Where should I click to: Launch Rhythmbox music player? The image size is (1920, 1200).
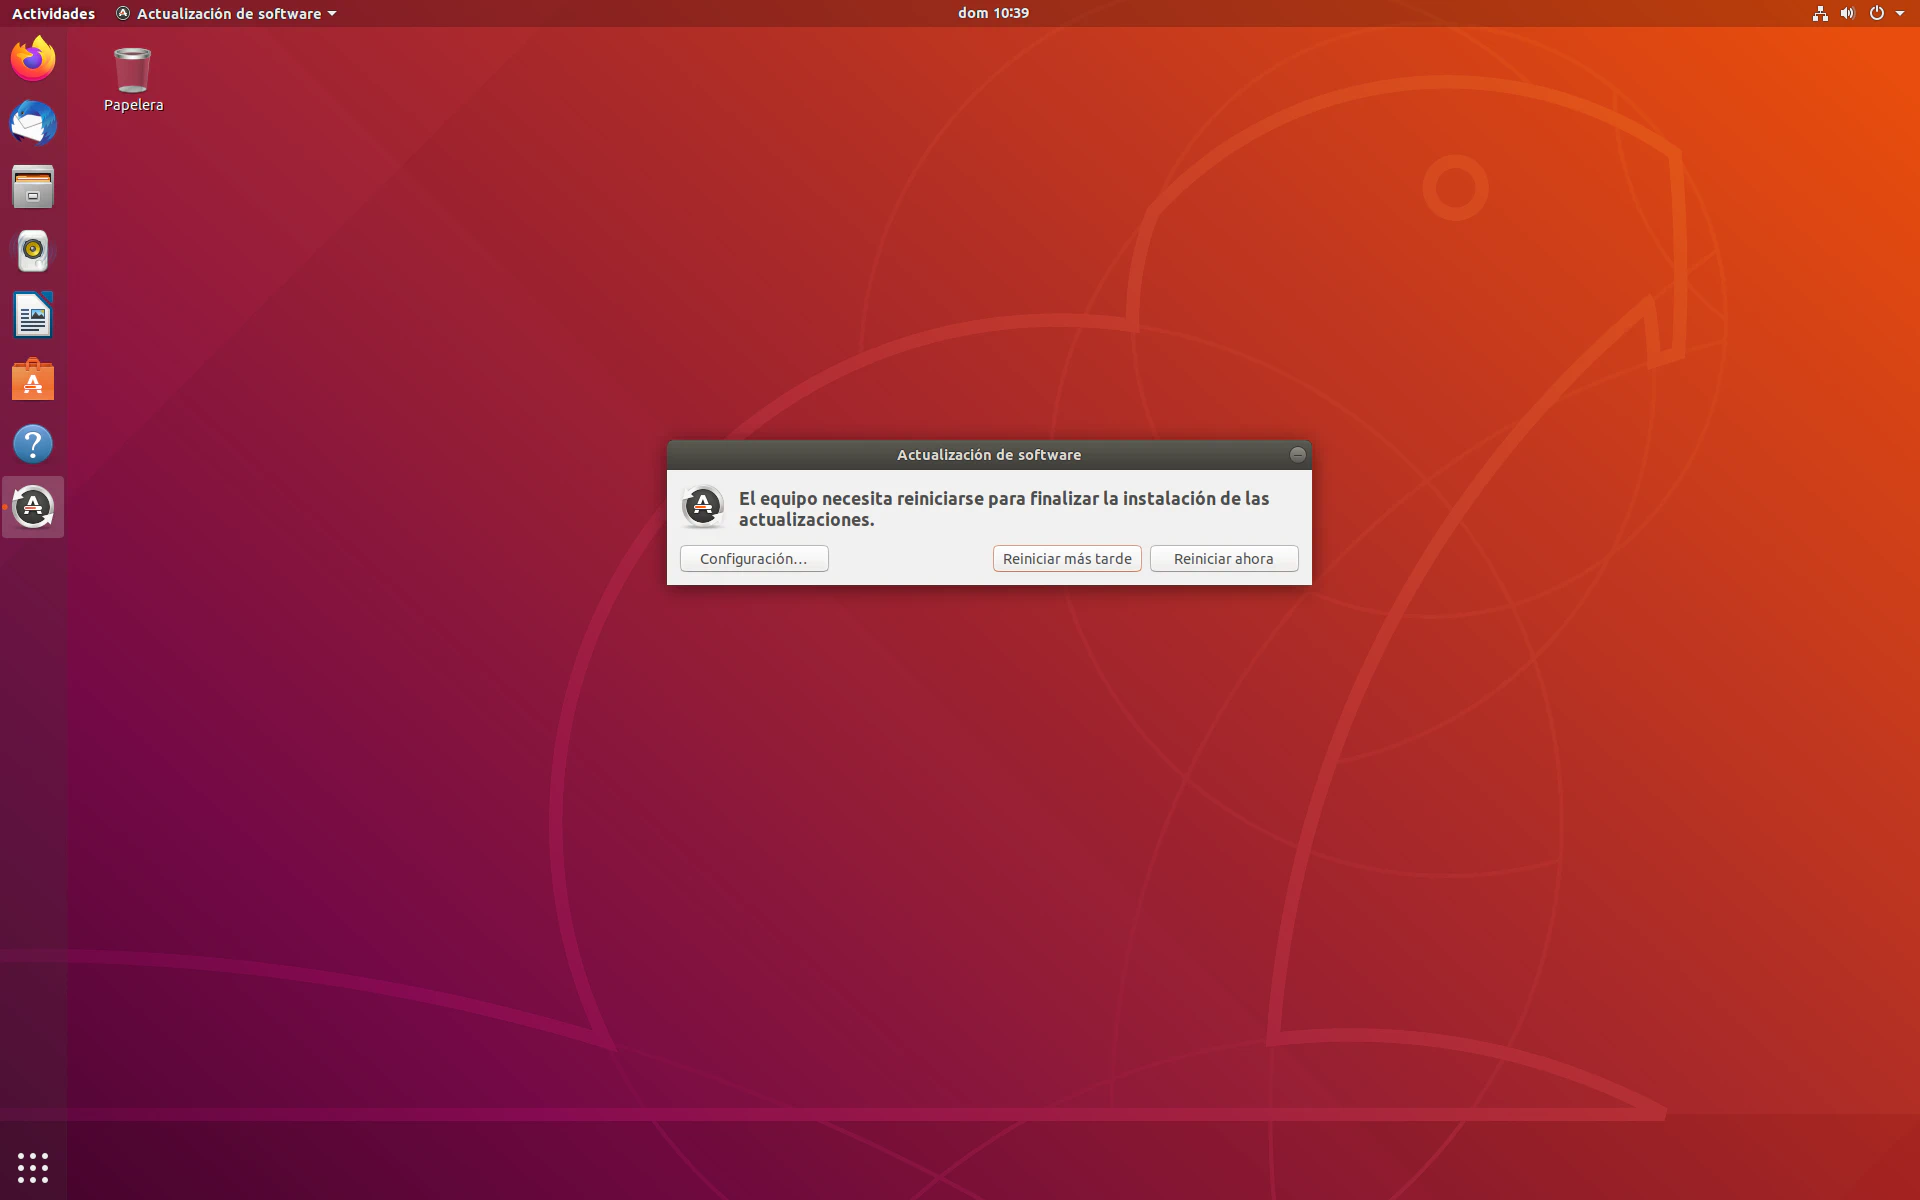tap(33, 251)
